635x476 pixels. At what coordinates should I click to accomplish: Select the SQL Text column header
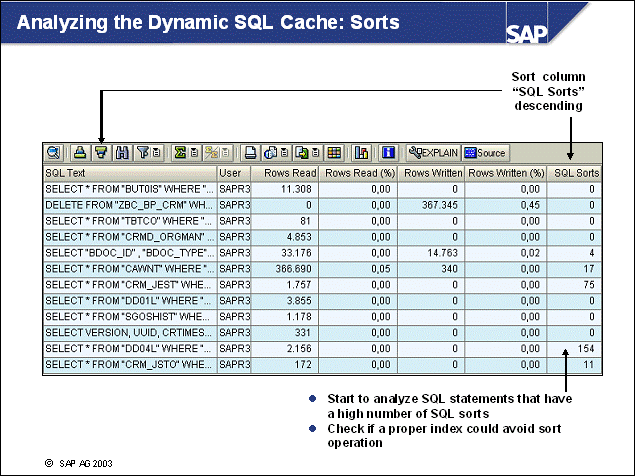pos(130,173)
